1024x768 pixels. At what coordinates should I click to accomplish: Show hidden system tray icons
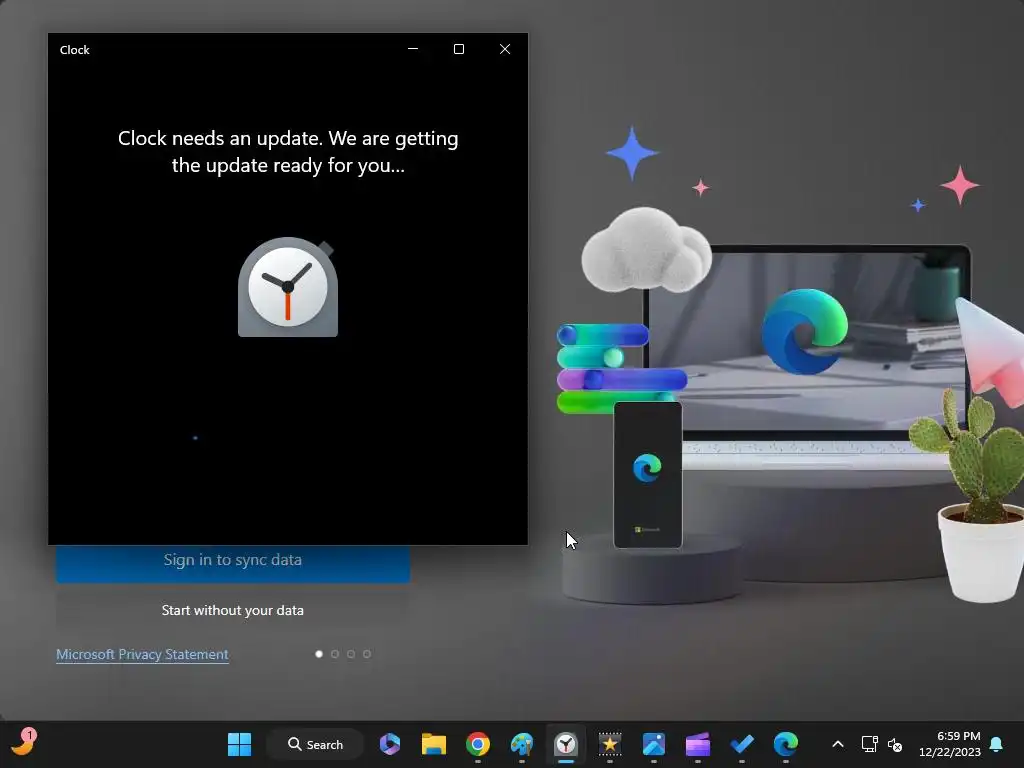click(x=838, y=744)
